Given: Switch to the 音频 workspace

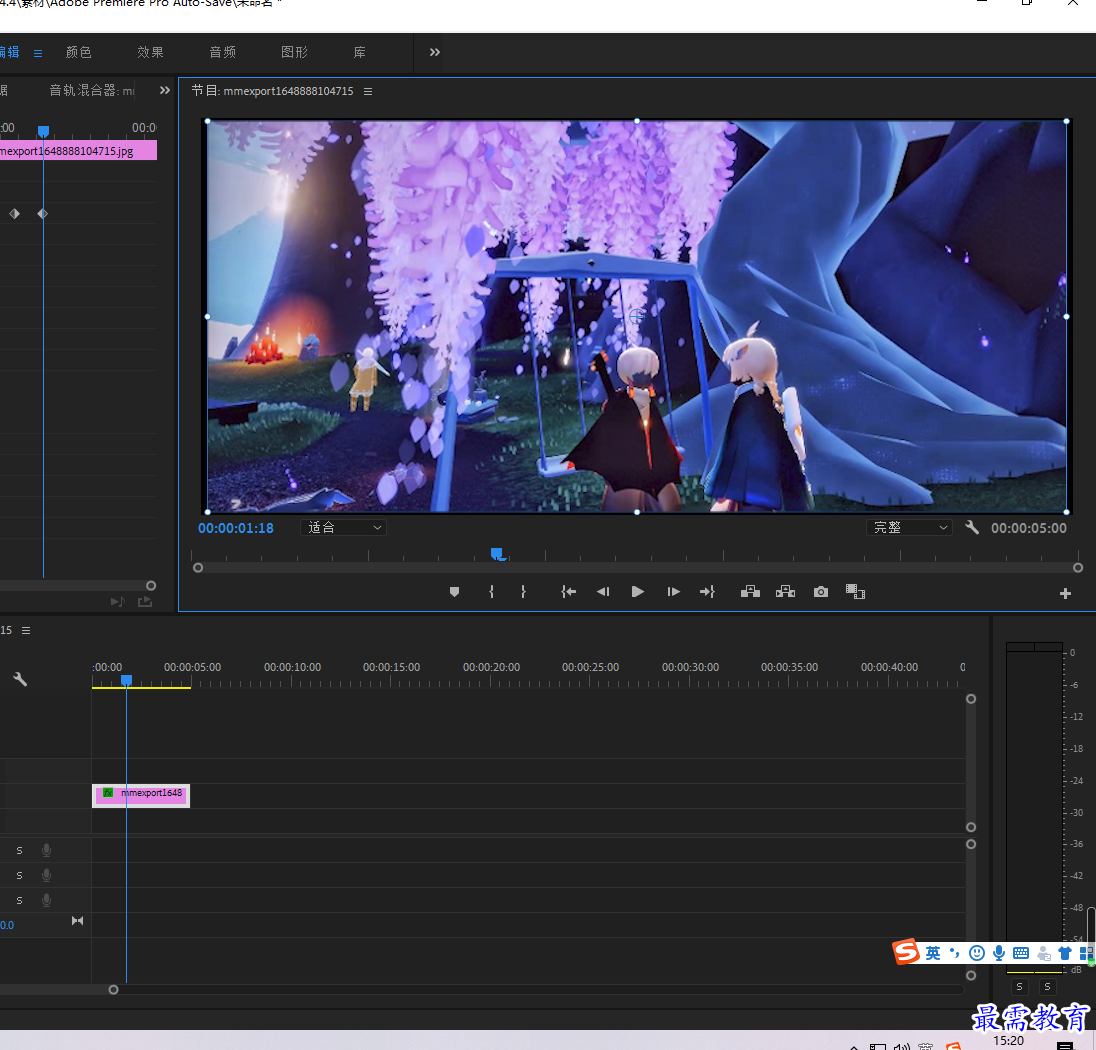Looking at the screenshot, I should tap(222, 52).
